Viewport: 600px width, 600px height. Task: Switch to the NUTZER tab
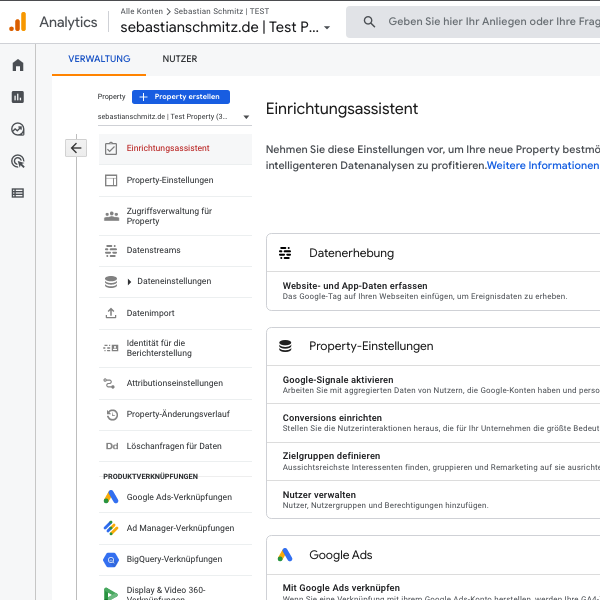pos(179,59)
